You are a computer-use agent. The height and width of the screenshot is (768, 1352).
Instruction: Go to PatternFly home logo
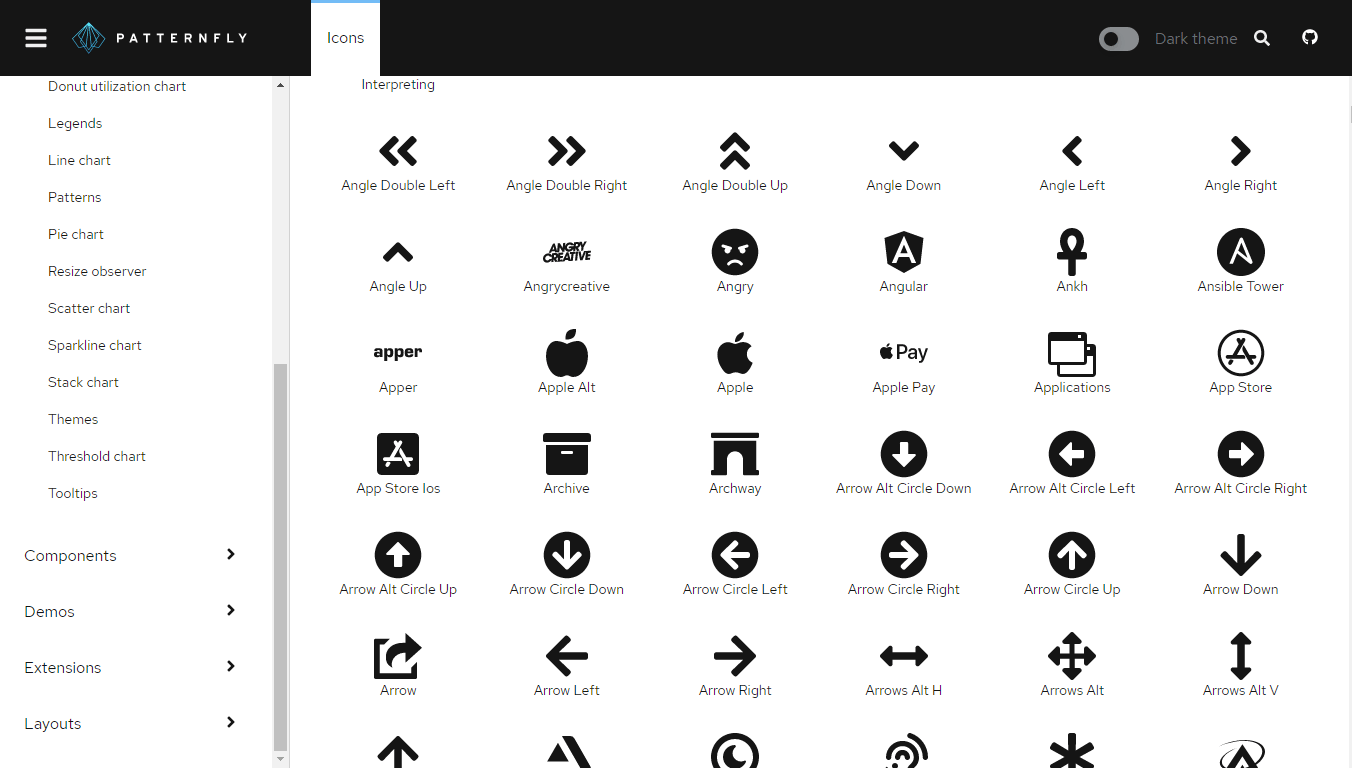(x=159, y=38)
